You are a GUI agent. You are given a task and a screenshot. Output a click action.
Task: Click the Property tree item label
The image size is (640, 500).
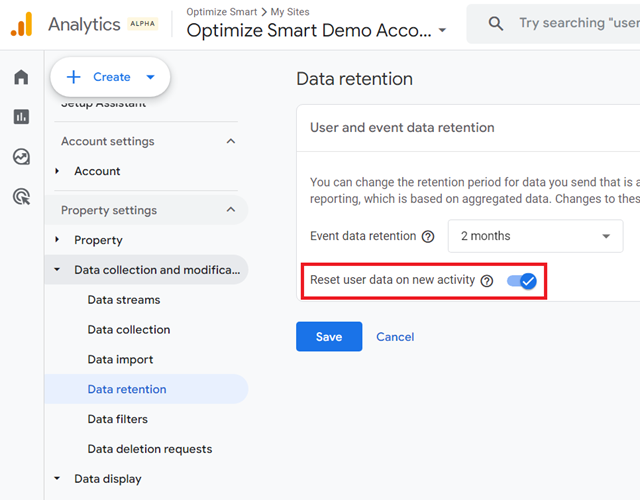click(x=98, y=240)
